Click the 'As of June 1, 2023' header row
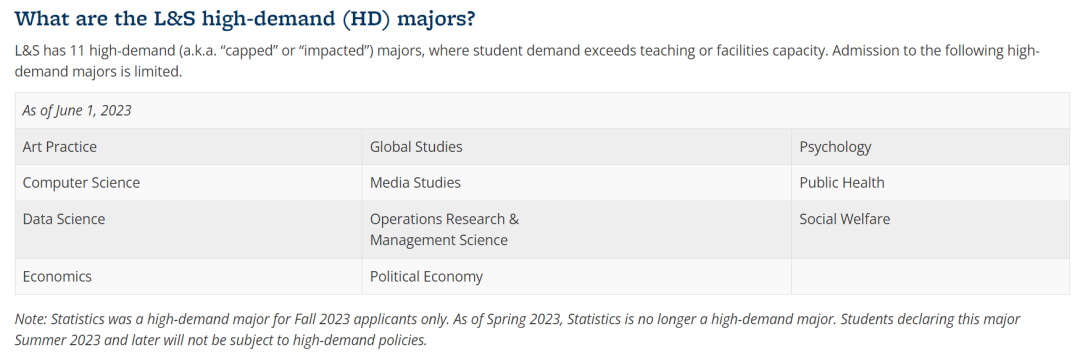 pyautogui.click(x=542, y=111)
